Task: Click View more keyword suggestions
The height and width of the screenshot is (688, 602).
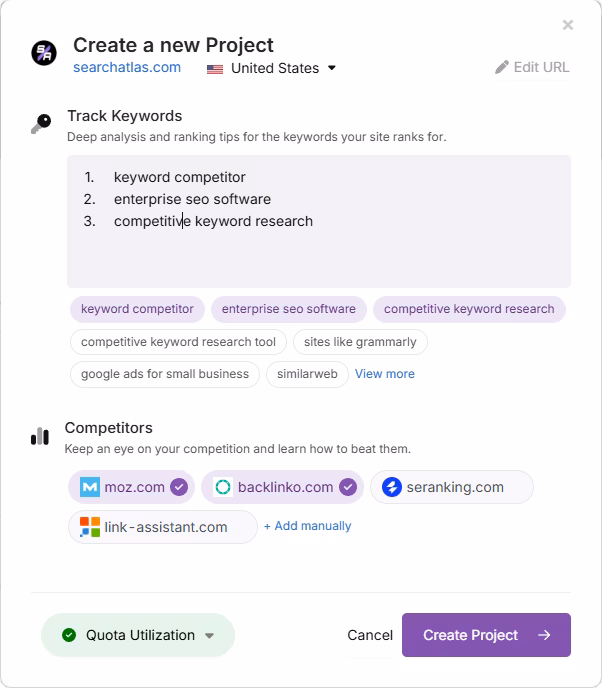Action: 384,374
